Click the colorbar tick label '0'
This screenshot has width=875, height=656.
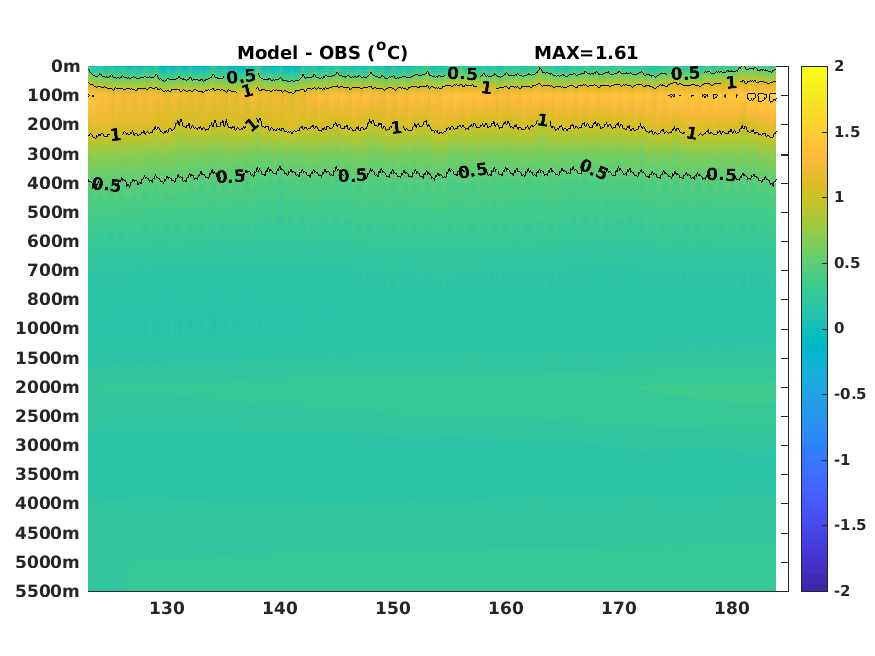839,328
